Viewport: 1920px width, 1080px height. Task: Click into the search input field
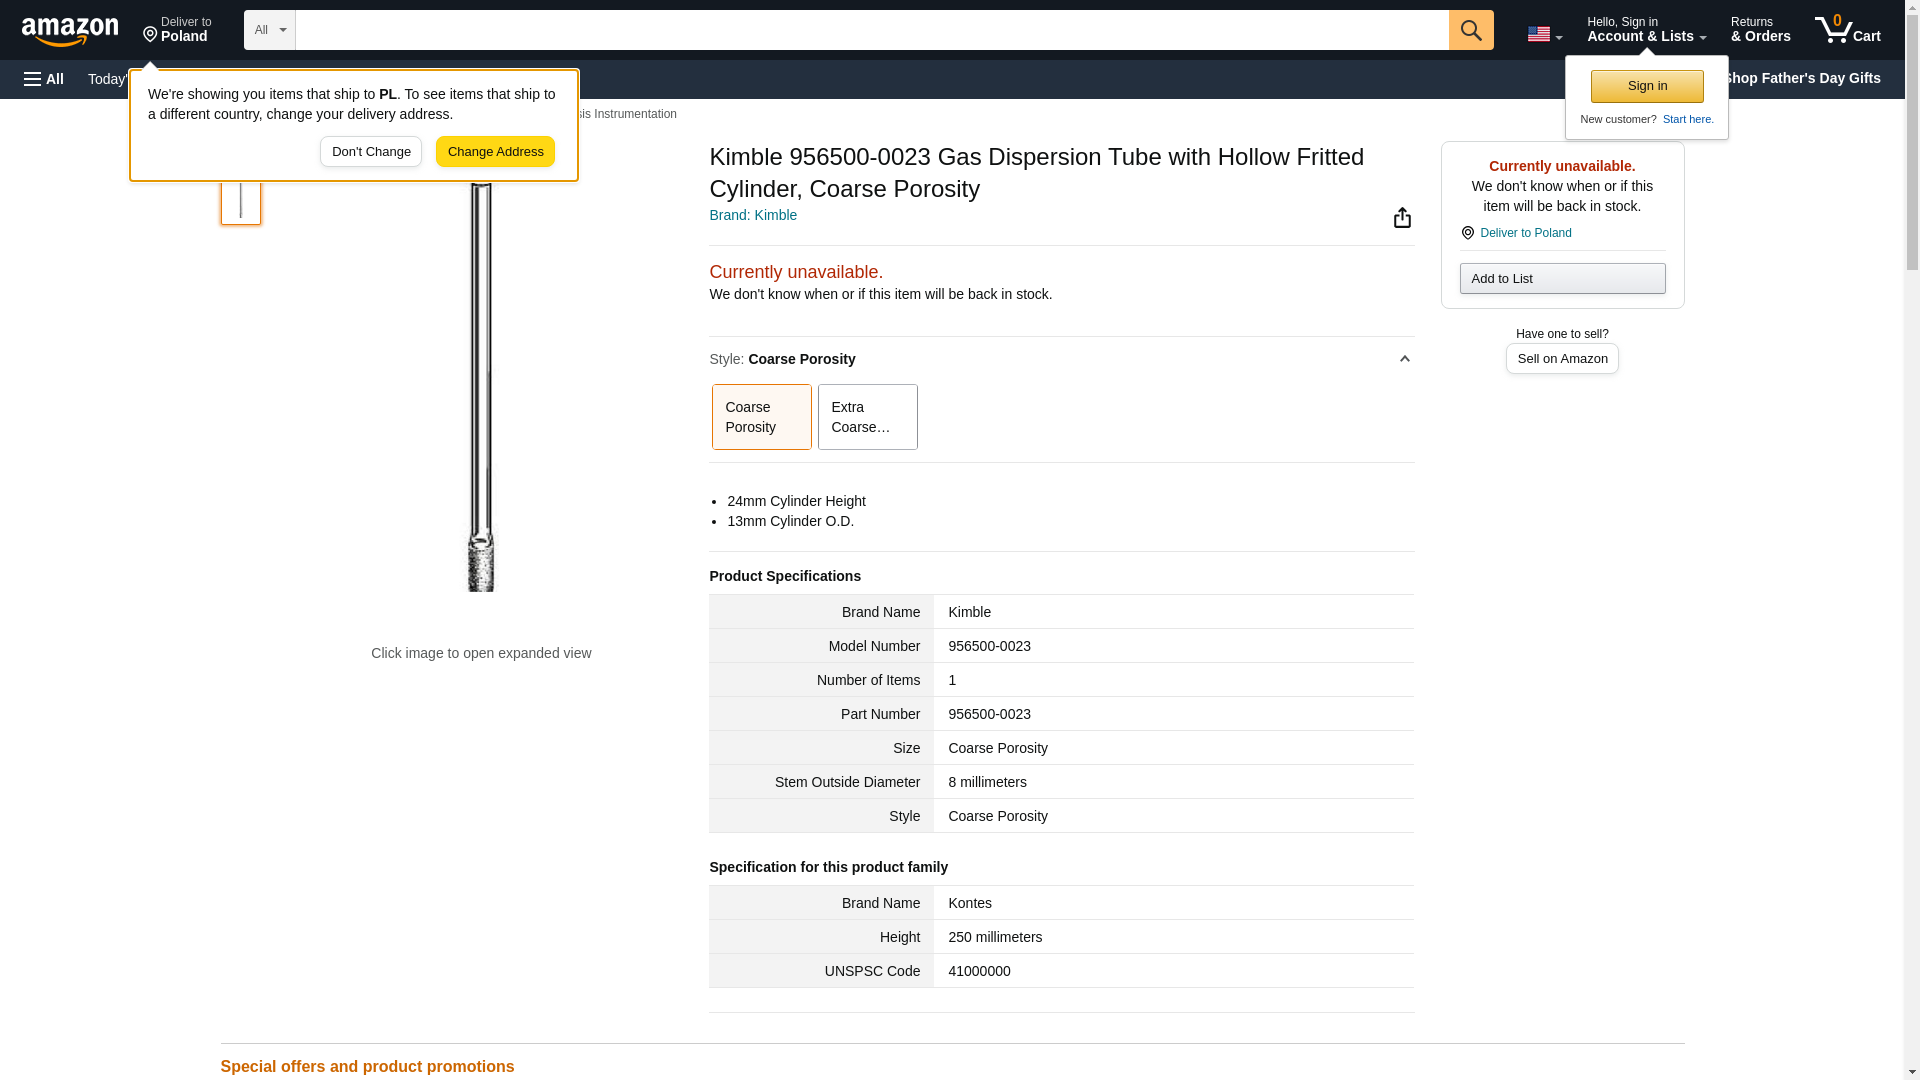pos(871,30)
